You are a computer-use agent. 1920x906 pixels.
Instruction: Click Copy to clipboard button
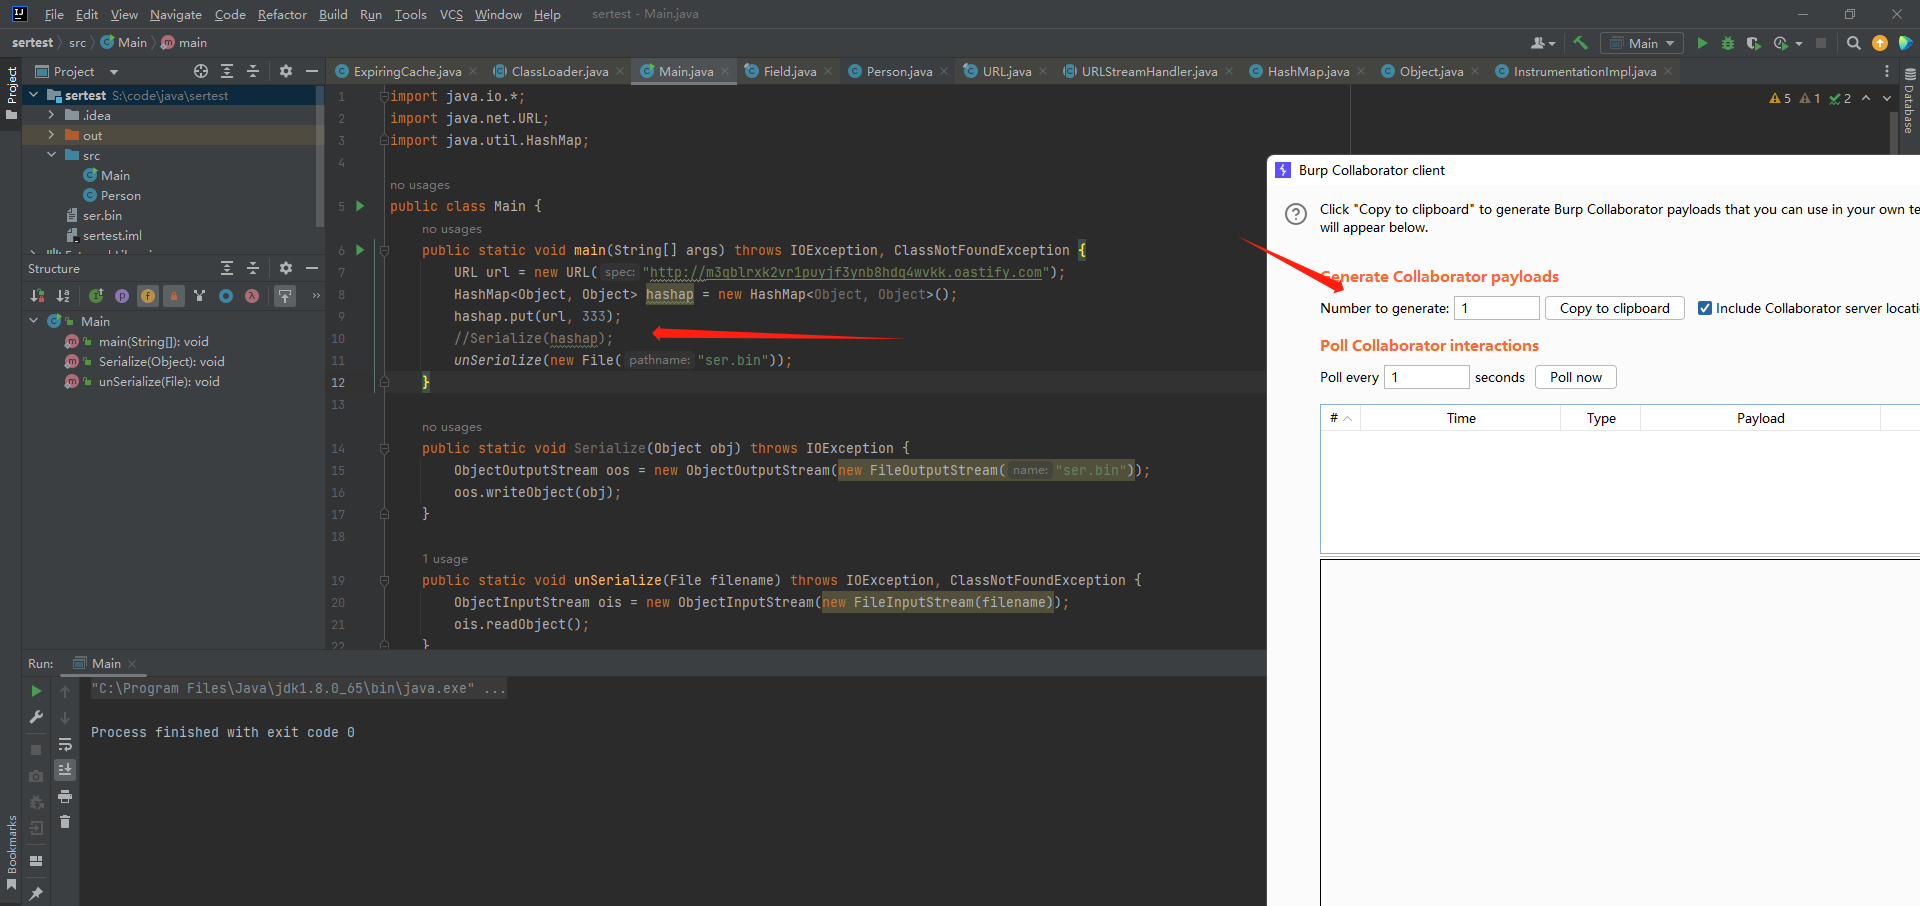pos(1614,308)
